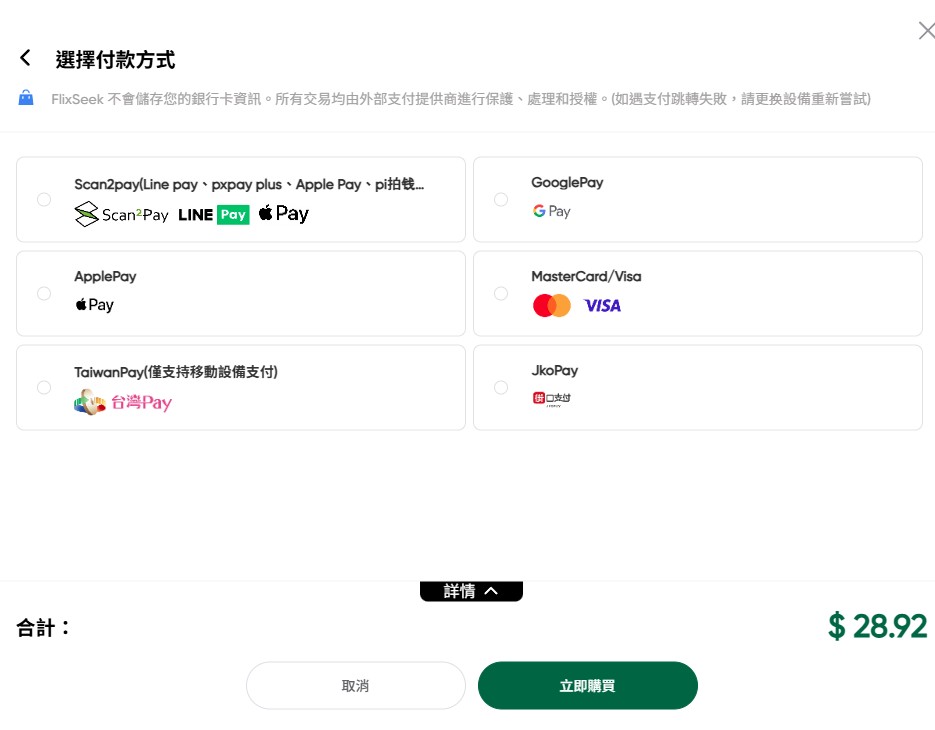Screen dimensions: 935x730
Task: Click the Apple Pay logo under ApplePay
Action: 94,305
